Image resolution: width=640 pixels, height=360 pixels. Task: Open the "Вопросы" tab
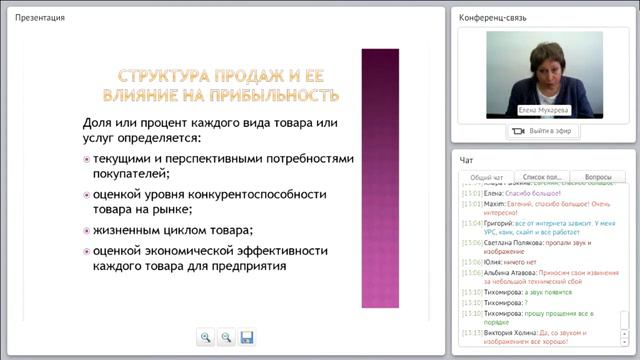[598, 177]
